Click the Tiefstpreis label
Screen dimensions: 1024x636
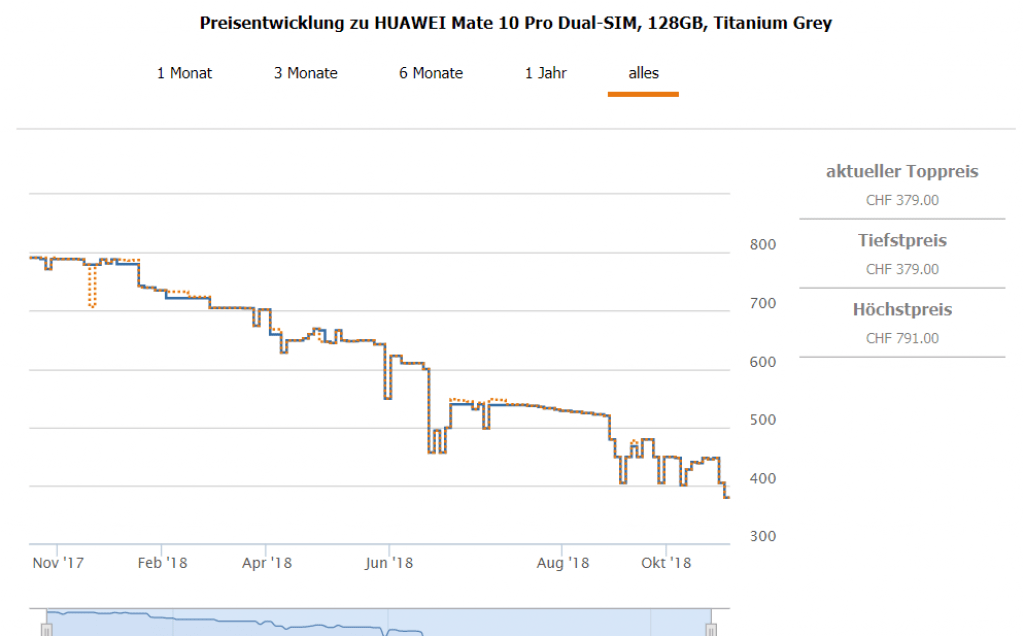coord(902,241)
